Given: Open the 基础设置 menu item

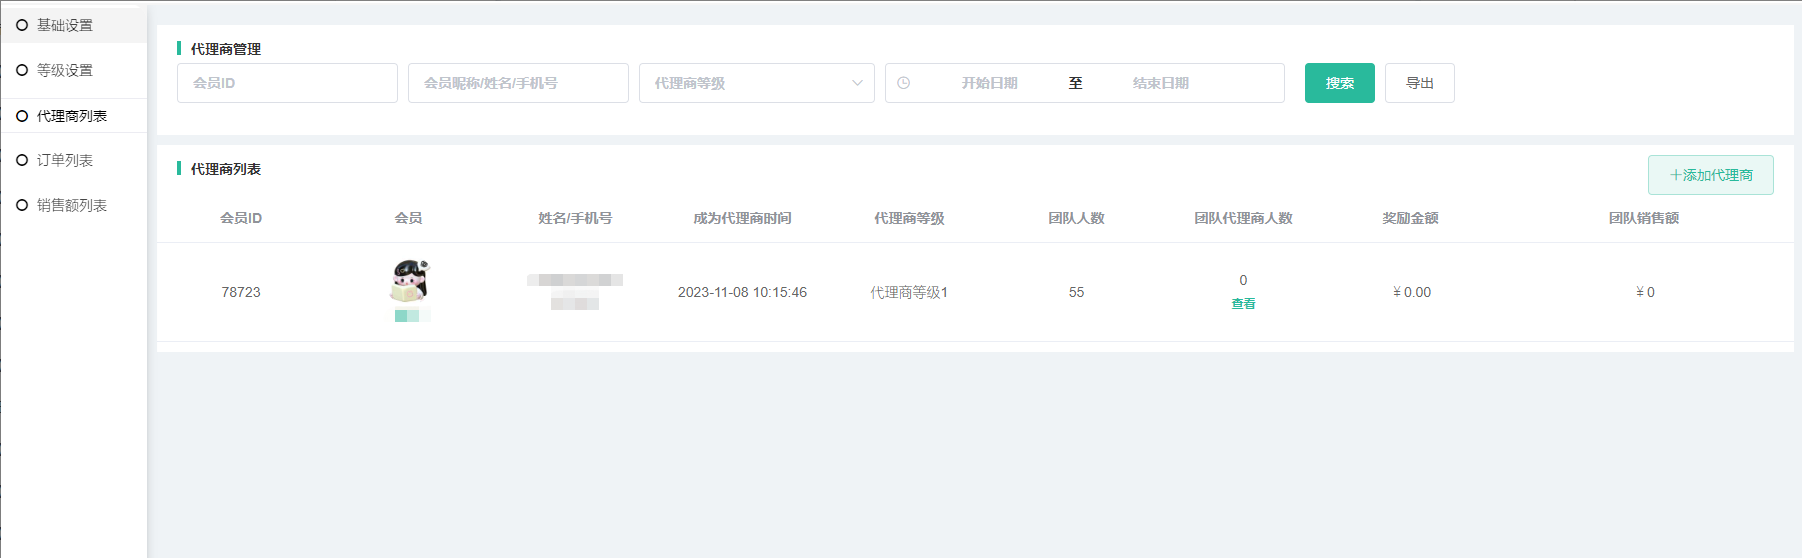Looking at the screenshot, I should pyautogui.click(x=65, y=25).
